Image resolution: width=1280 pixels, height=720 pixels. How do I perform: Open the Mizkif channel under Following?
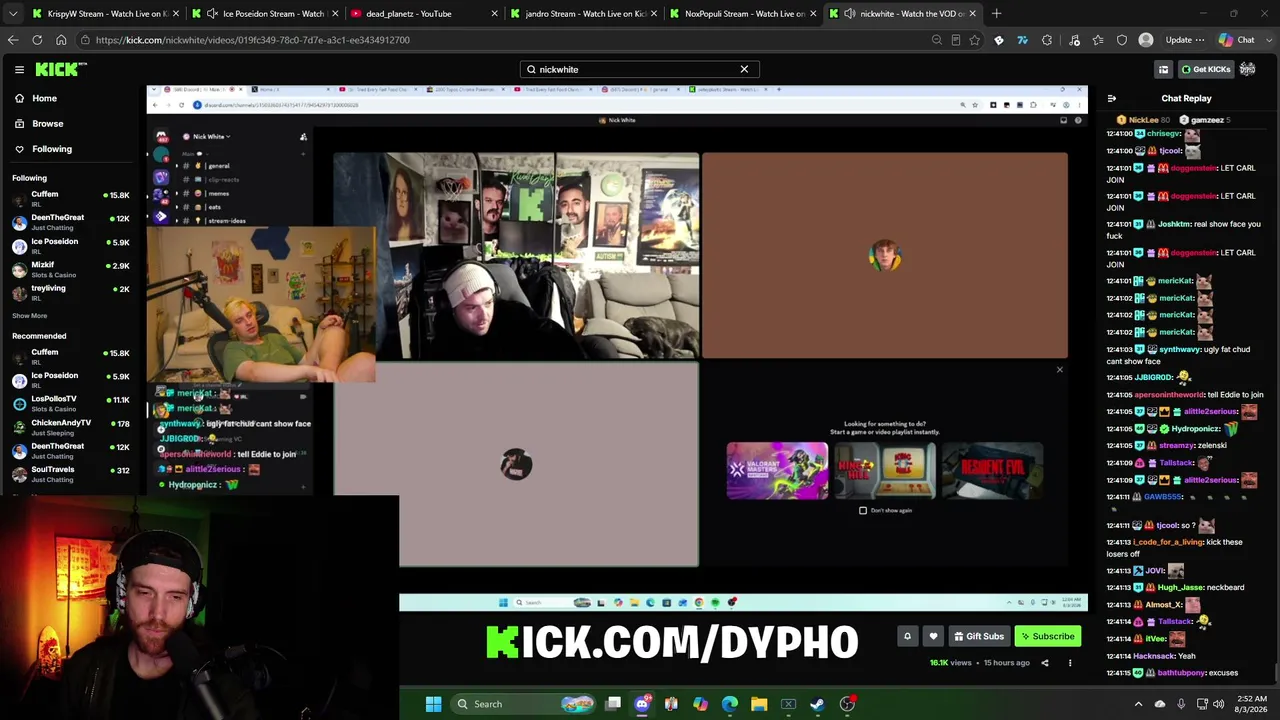tap(70, 269)
